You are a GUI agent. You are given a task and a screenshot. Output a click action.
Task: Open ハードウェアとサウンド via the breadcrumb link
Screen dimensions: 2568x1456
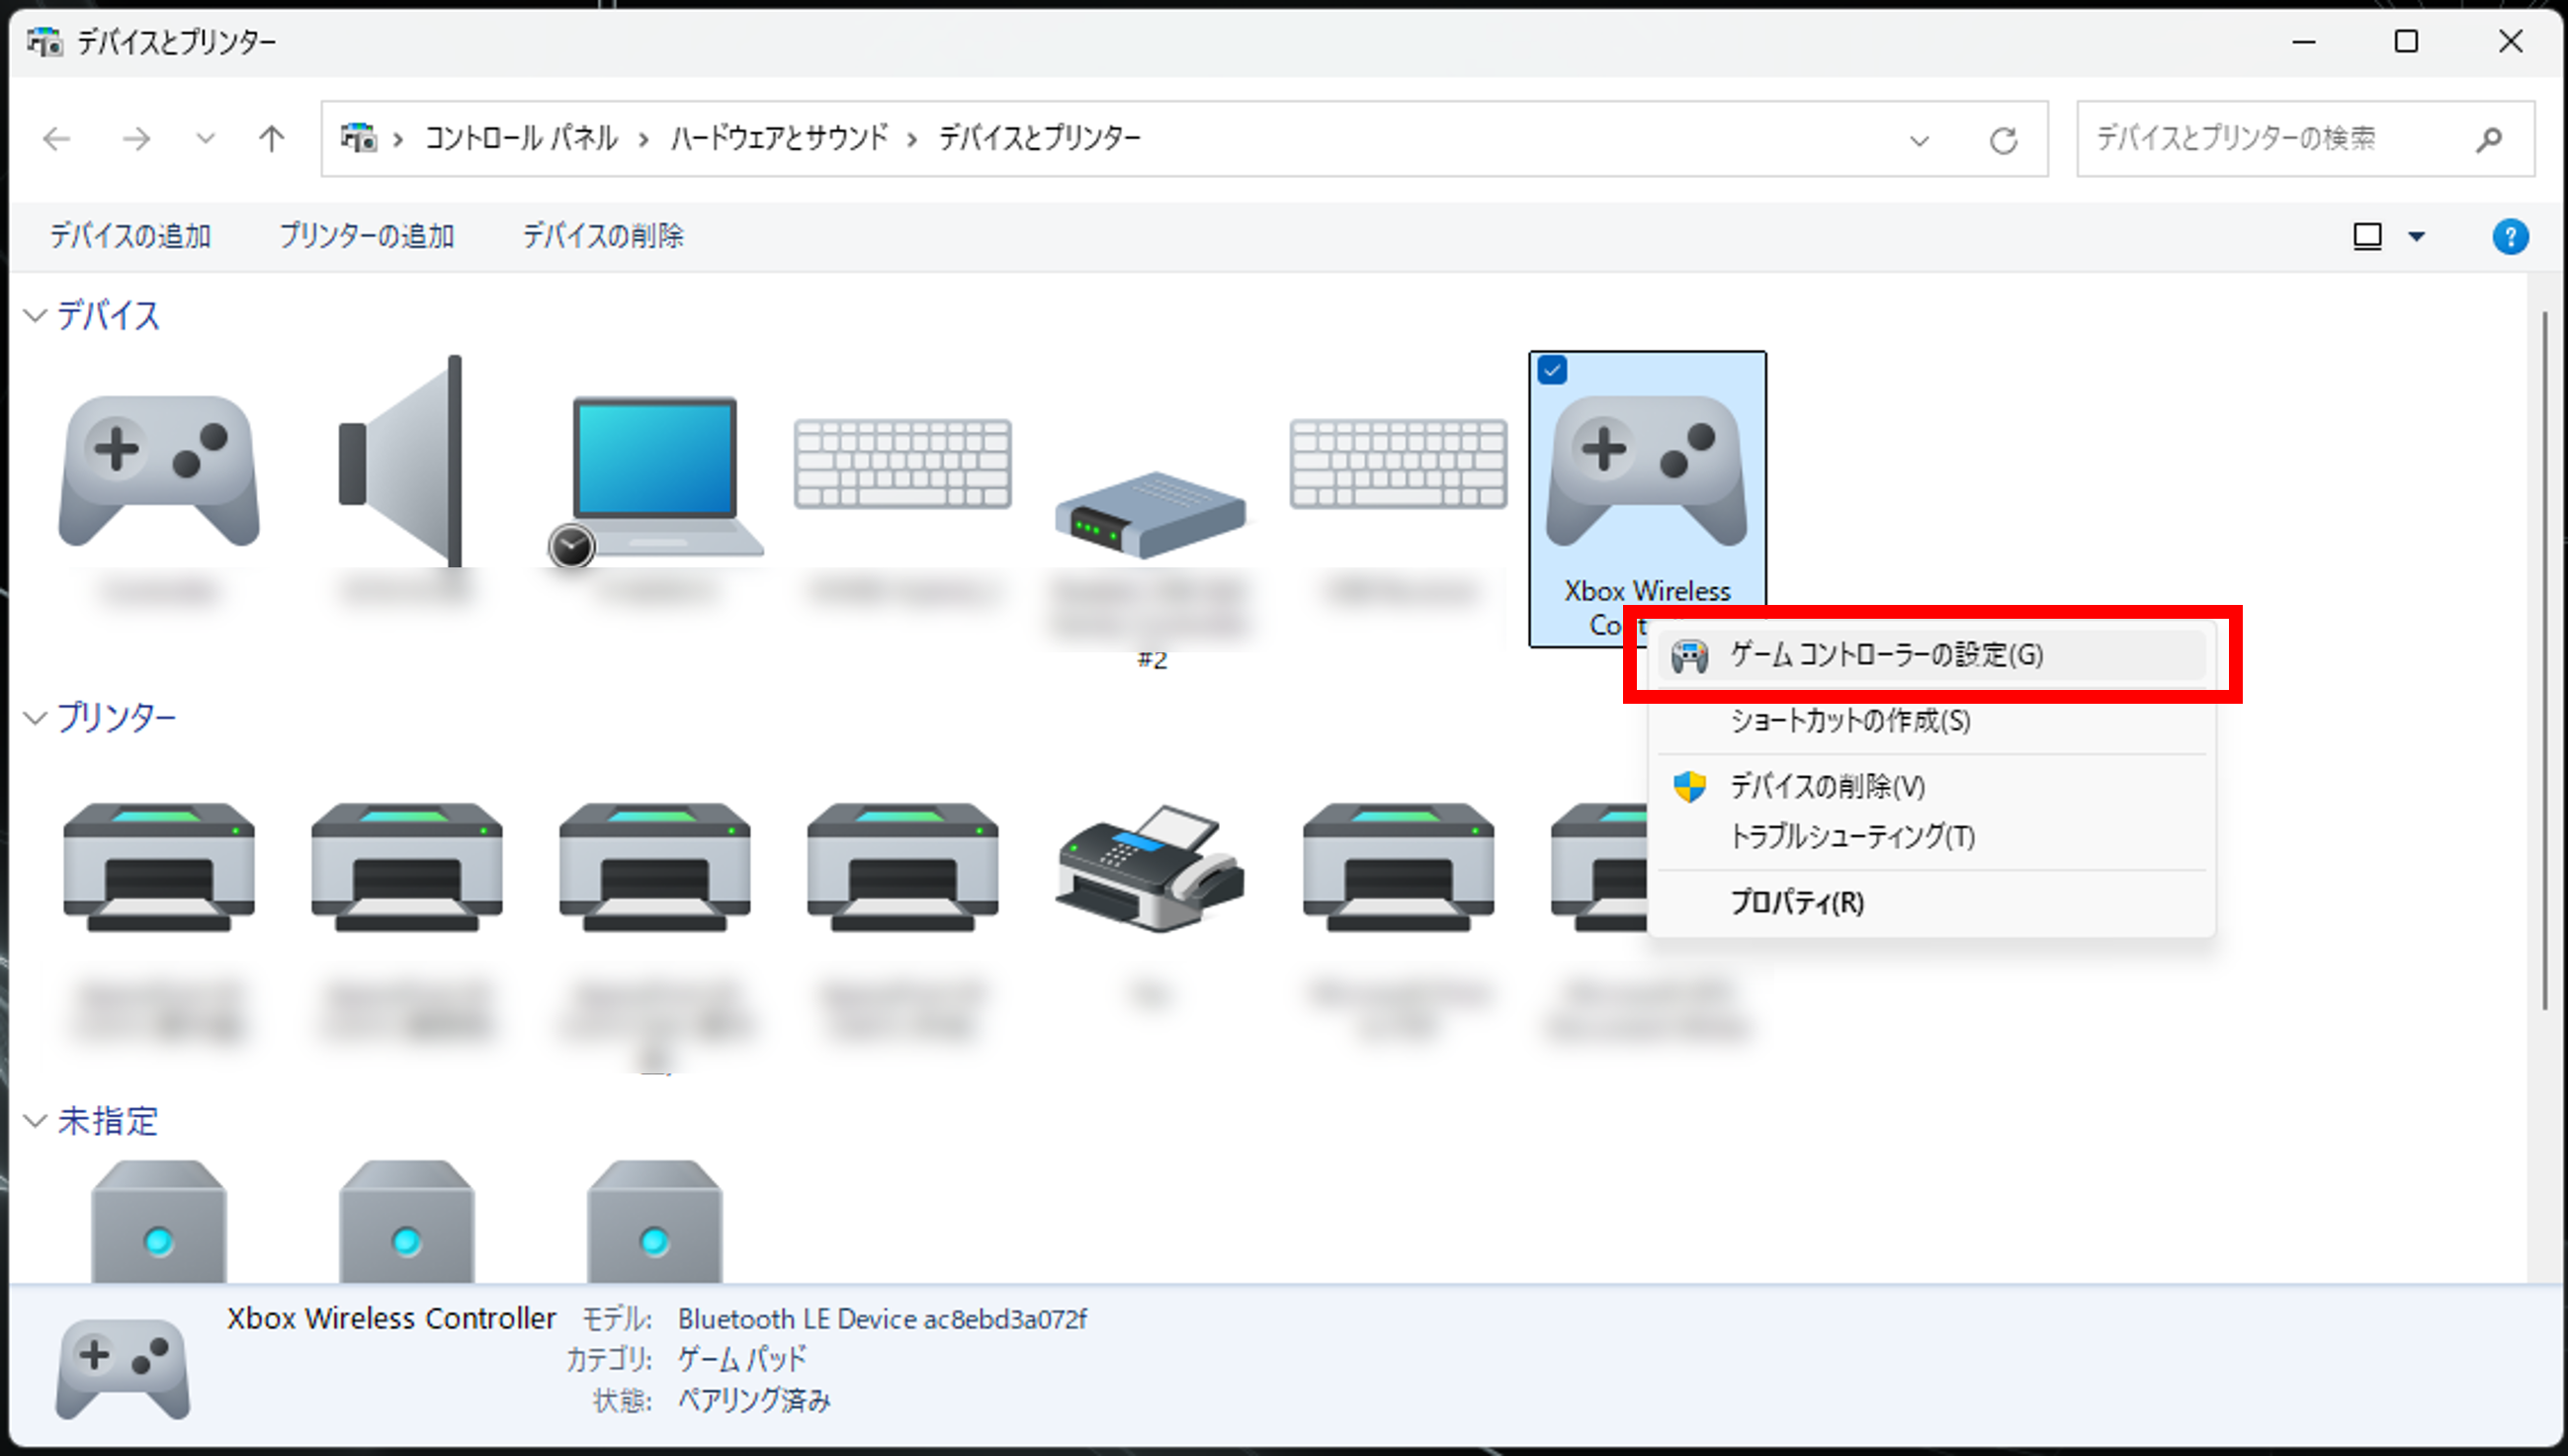779,139
